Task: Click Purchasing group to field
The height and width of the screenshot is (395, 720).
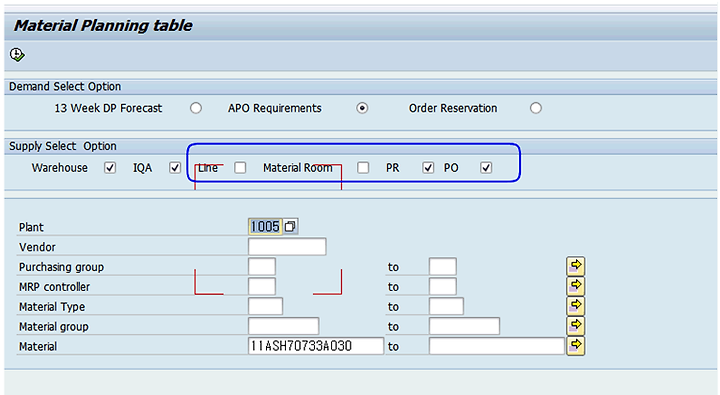Action: click(x=443, y=266)
